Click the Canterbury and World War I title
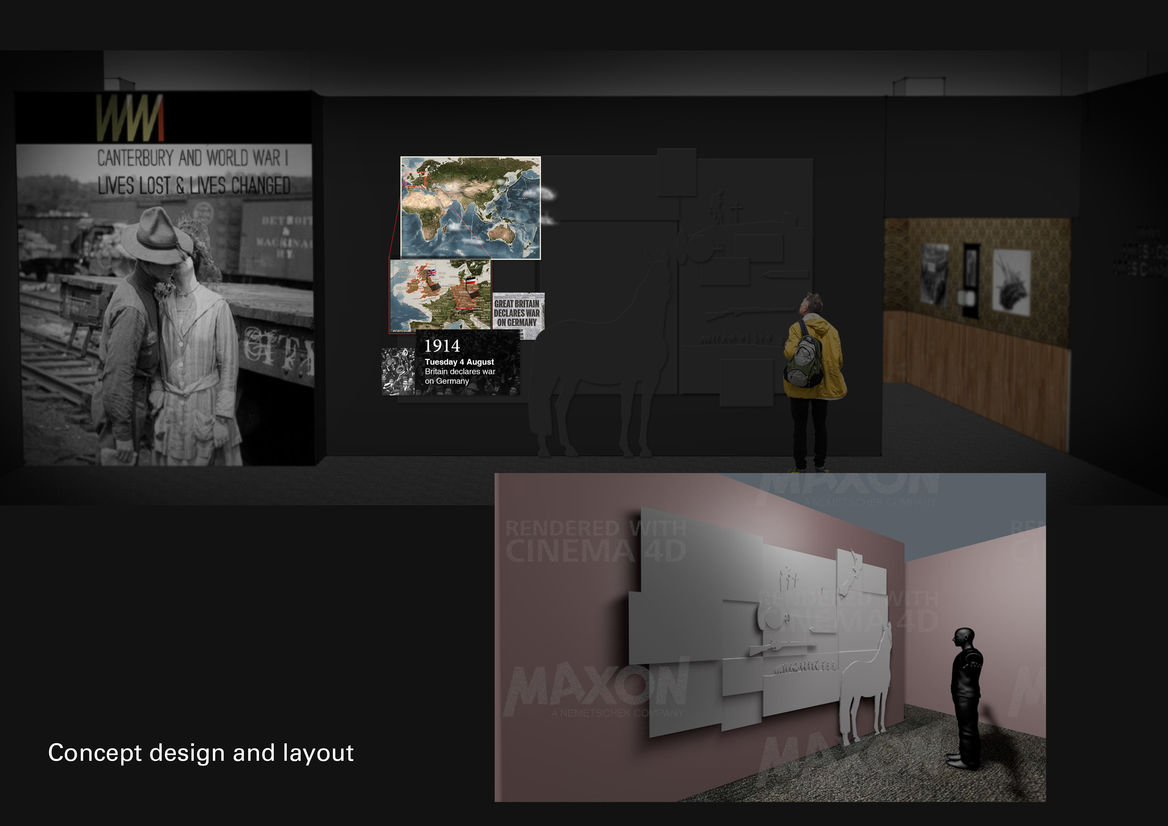This screenshot has height=826, width=1168. tap(191, 158)
